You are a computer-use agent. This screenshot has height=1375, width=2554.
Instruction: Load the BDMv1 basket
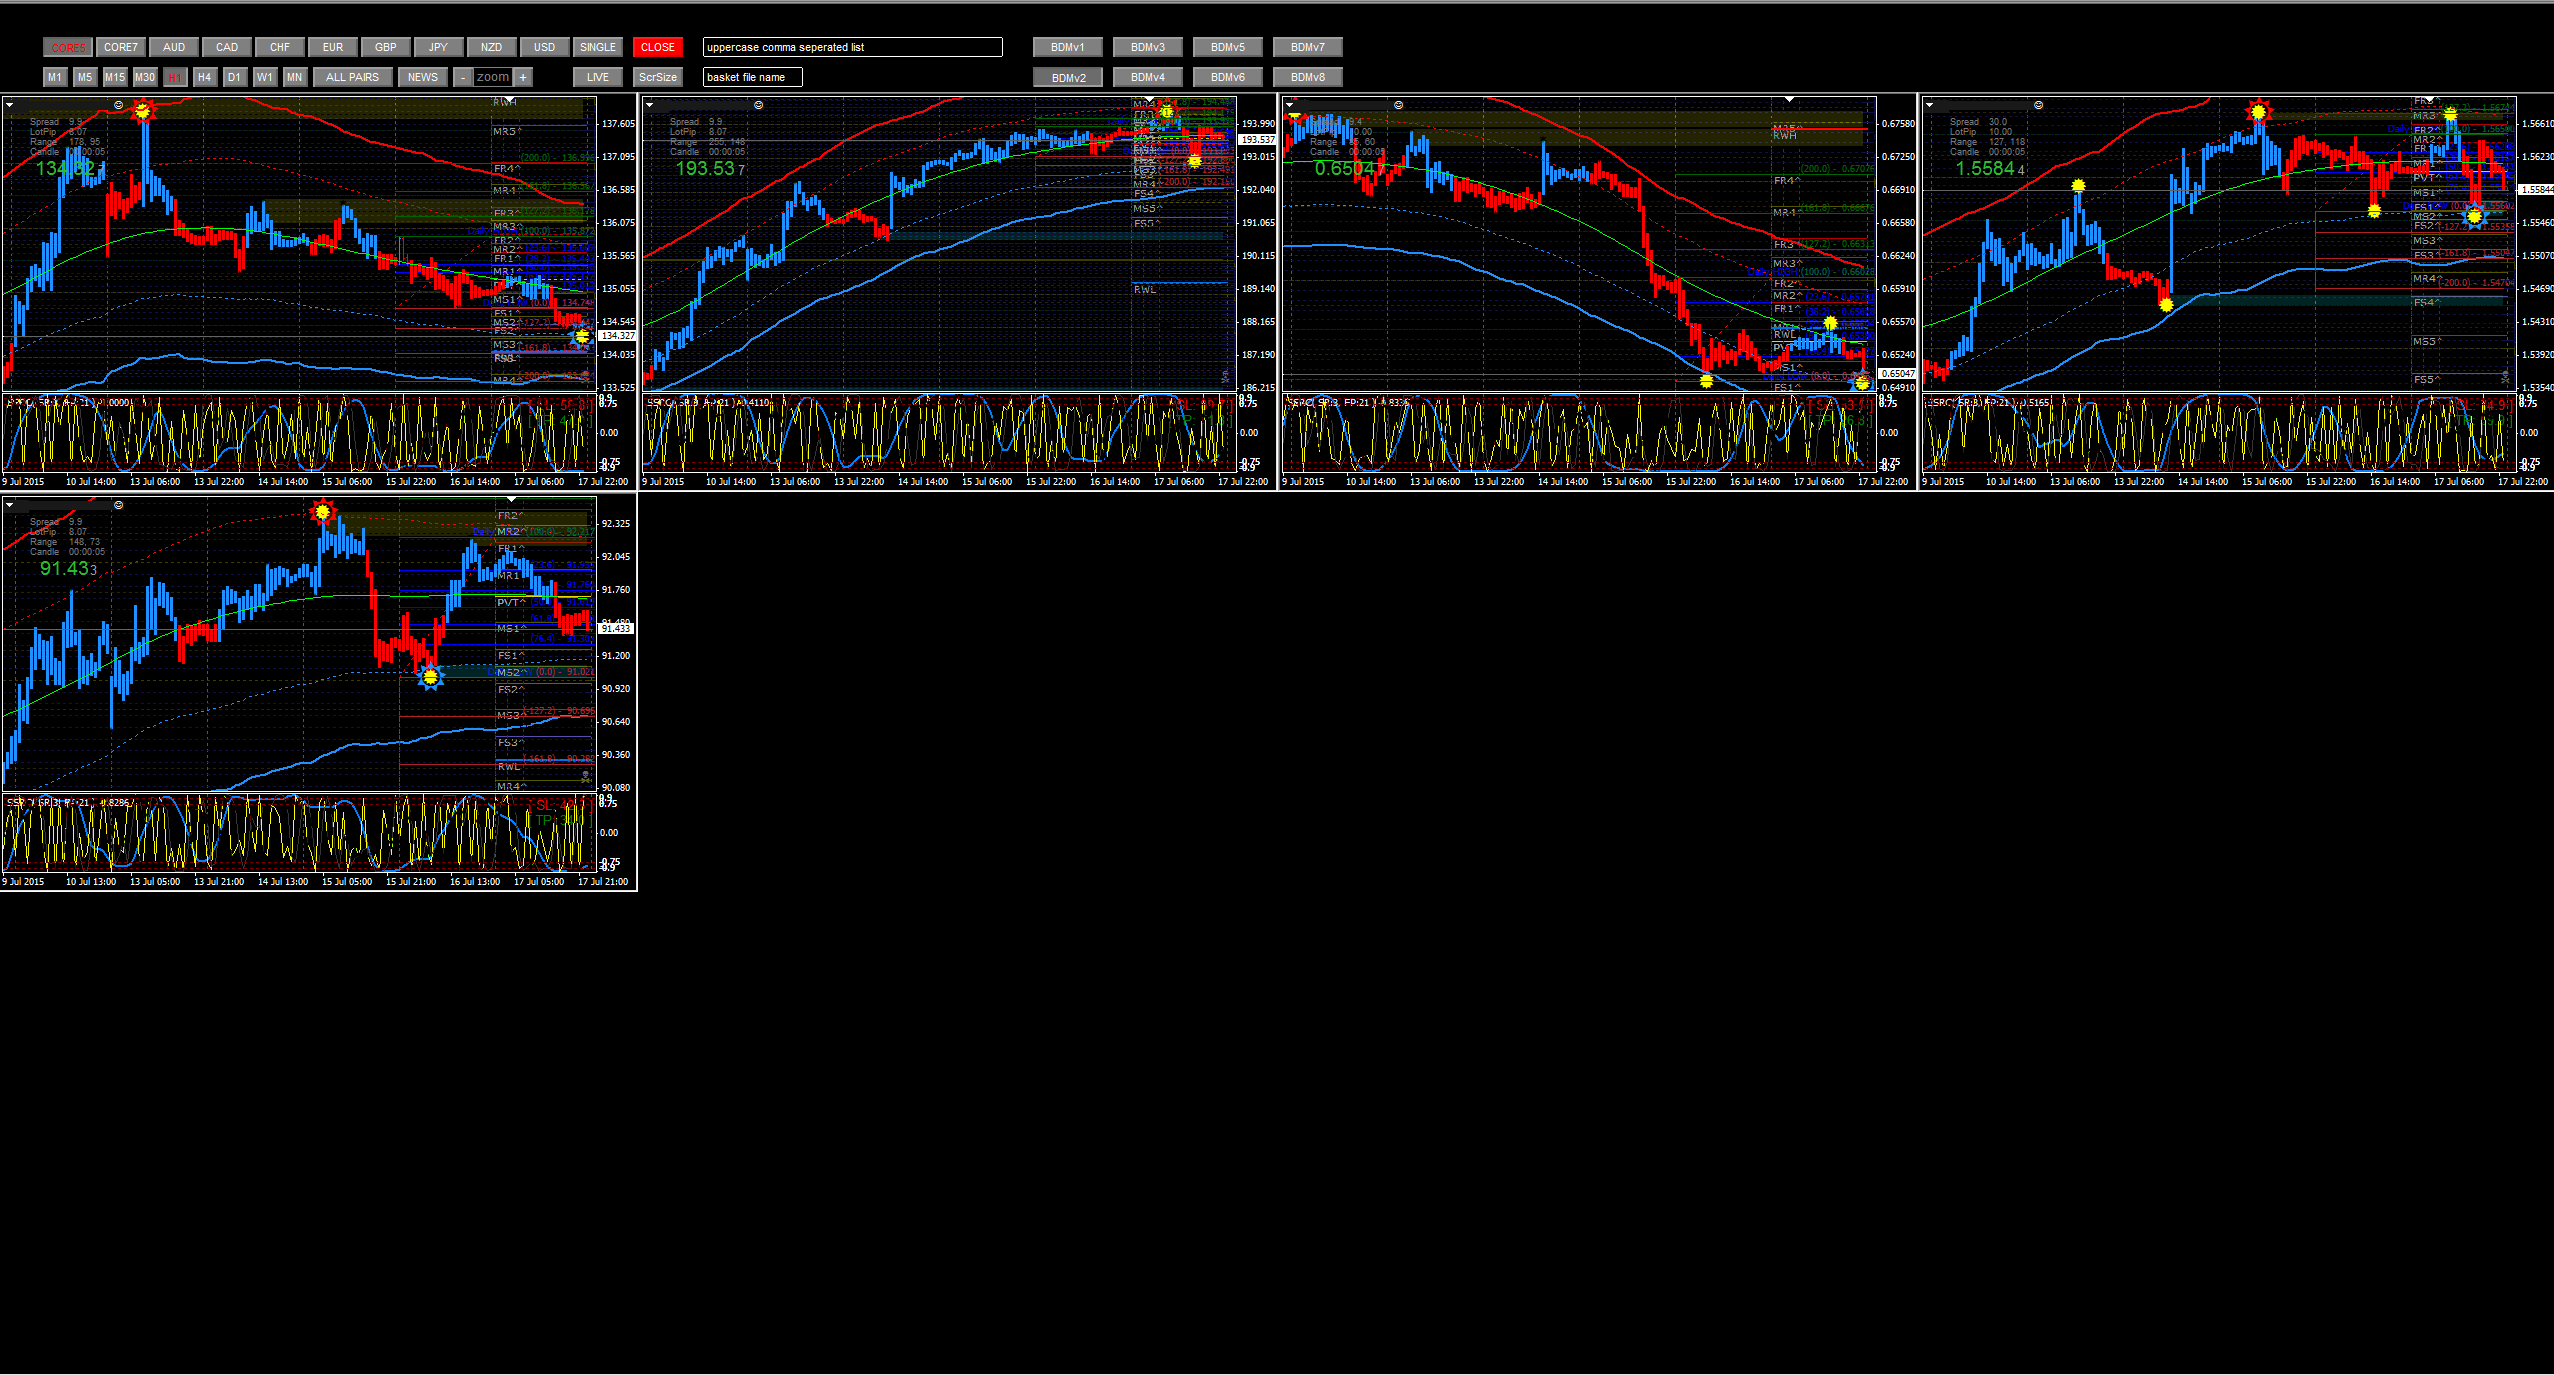point(1068,47)
